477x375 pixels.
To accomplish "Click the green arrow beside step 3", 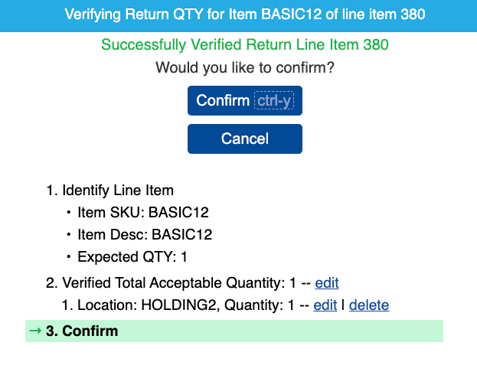I will 35,331.
